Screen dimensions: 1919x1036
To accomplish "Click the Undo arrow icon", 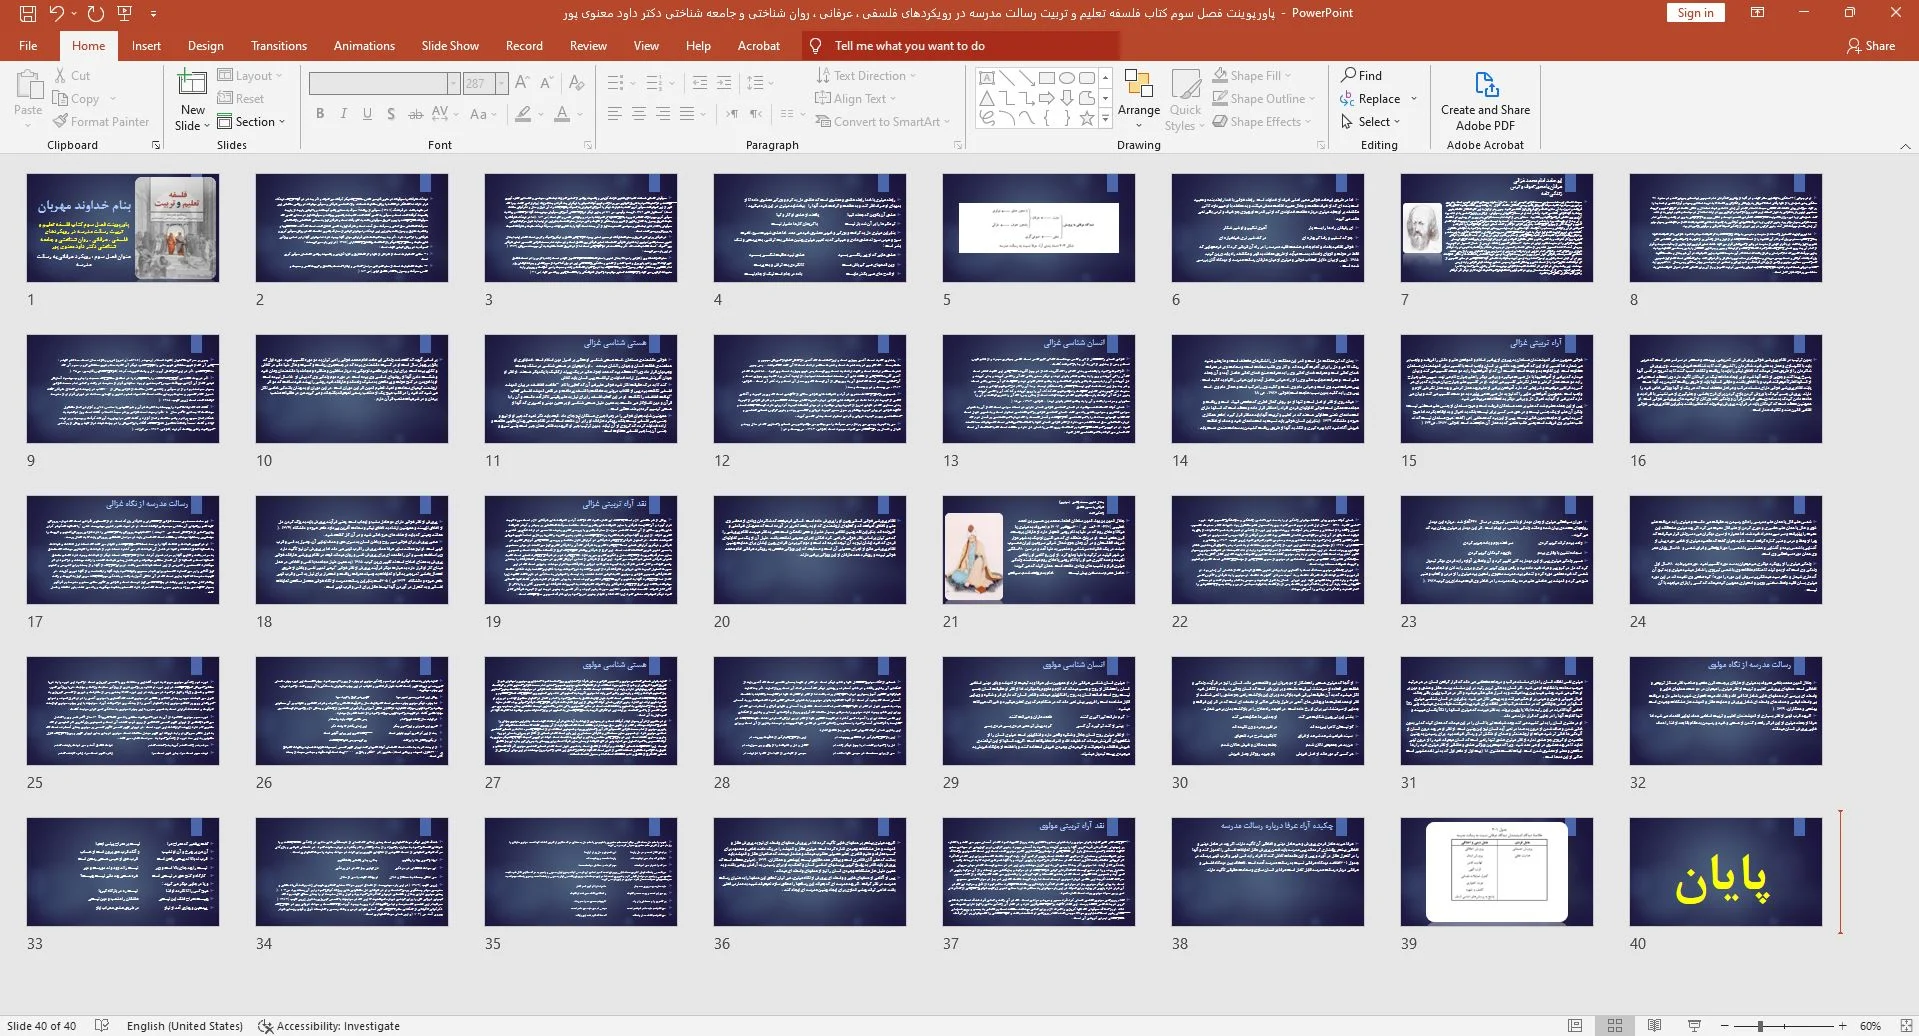I will [x=57, y=13].
